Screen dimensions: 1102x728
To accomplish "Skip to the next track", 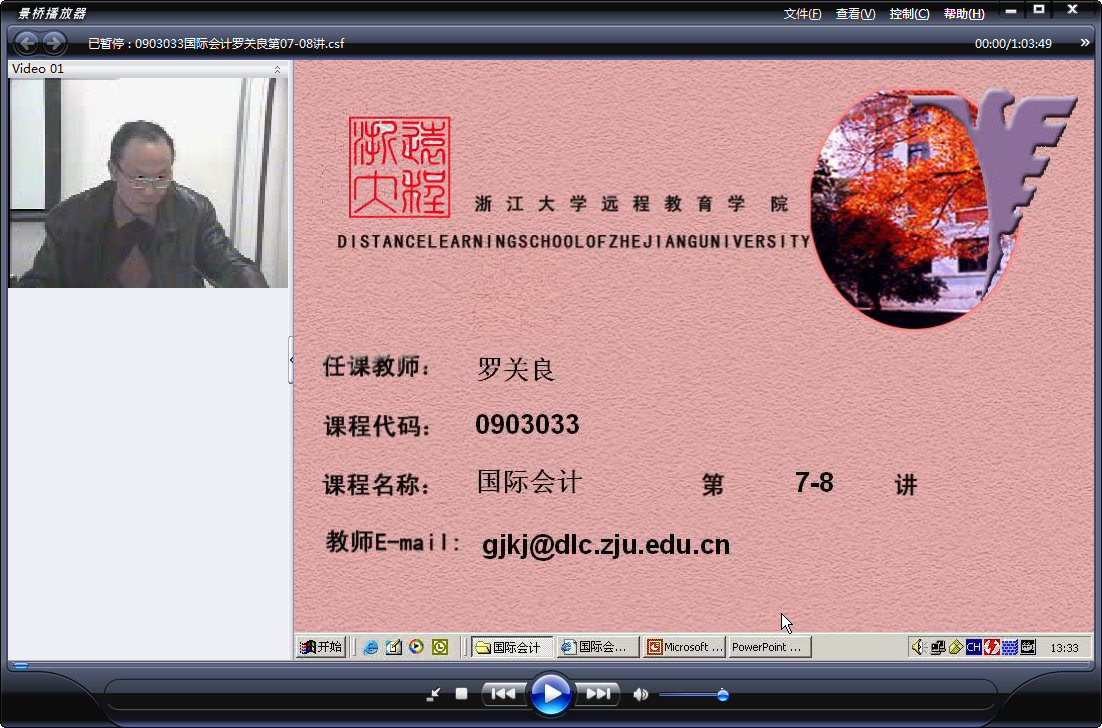I will [x=597, y=694].
